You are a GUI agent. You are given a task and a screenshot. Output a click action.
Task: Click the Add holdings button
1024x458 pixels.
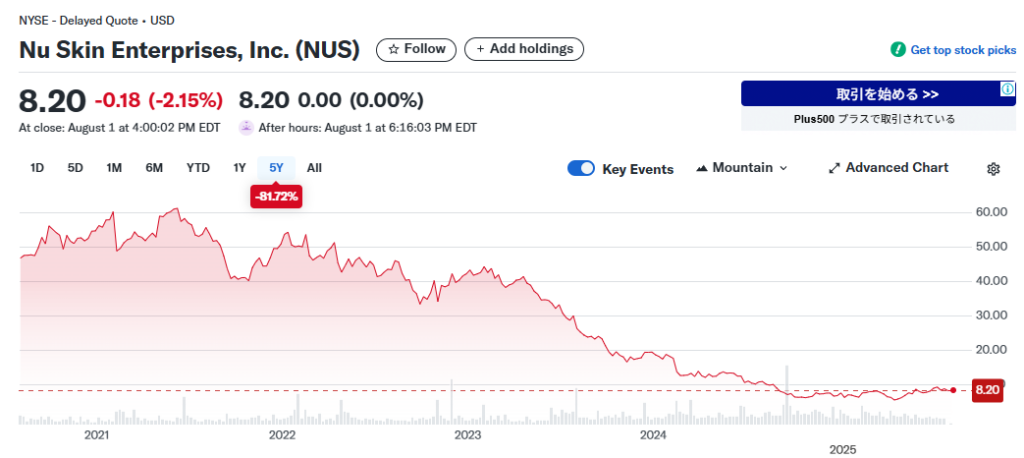524,49
